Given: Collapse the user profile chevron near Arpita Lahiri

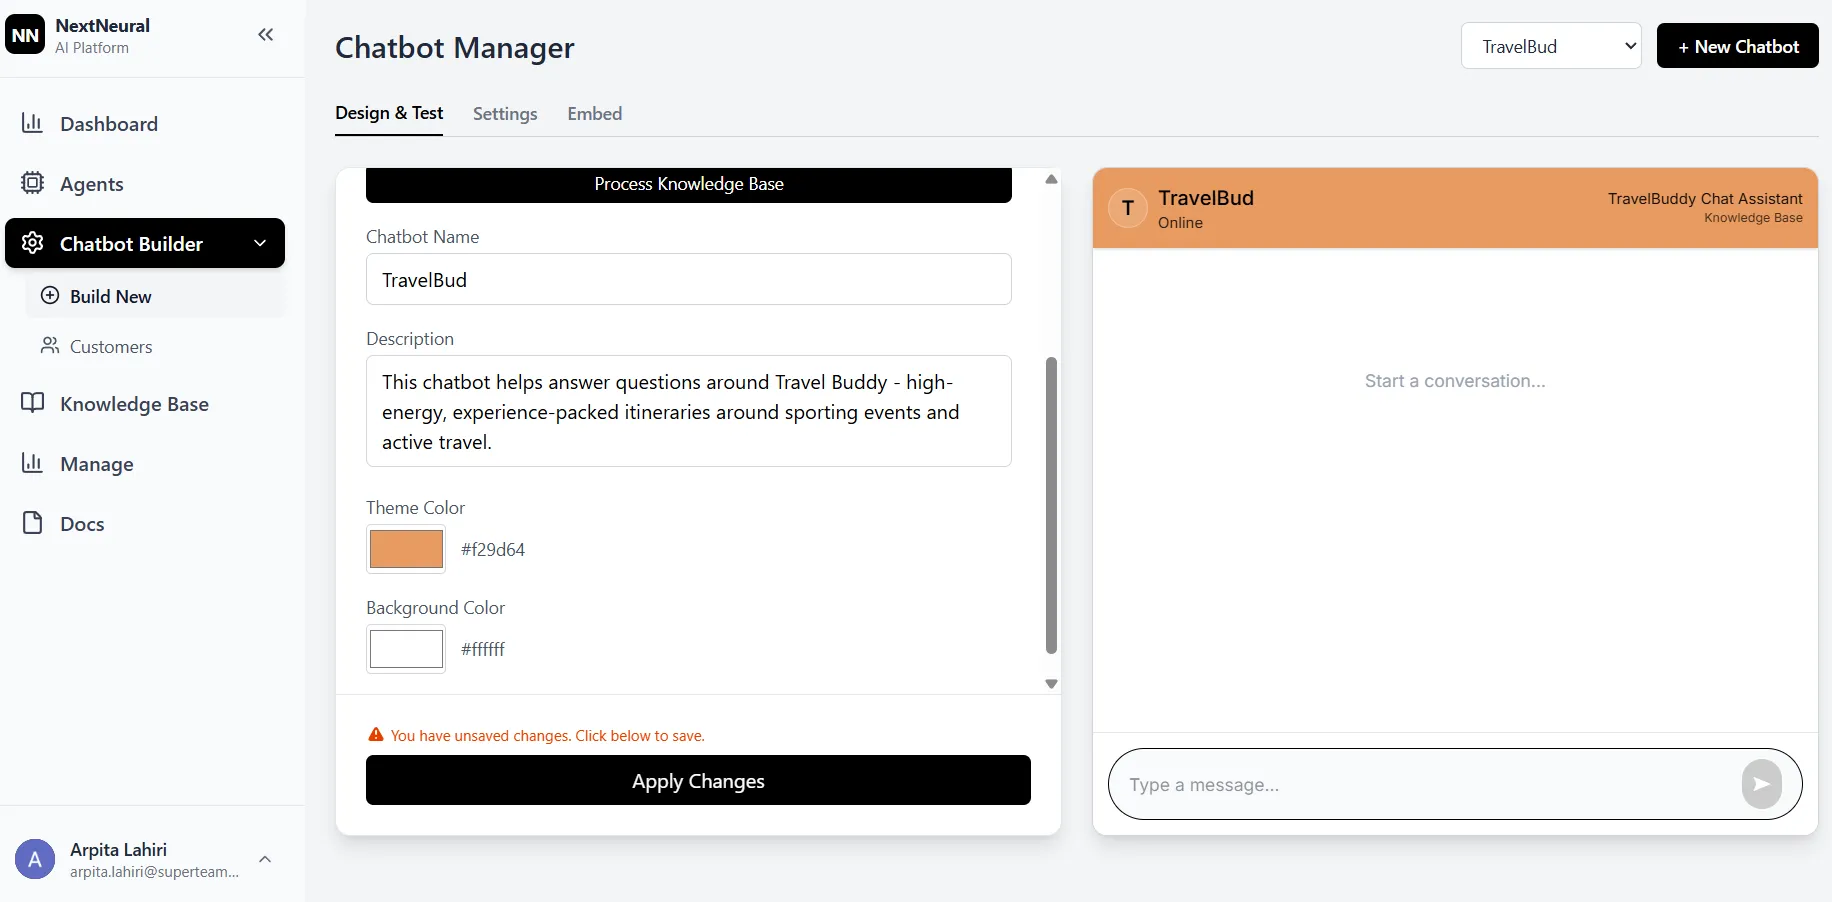Looking at the screenshot, I should (265, 860).
